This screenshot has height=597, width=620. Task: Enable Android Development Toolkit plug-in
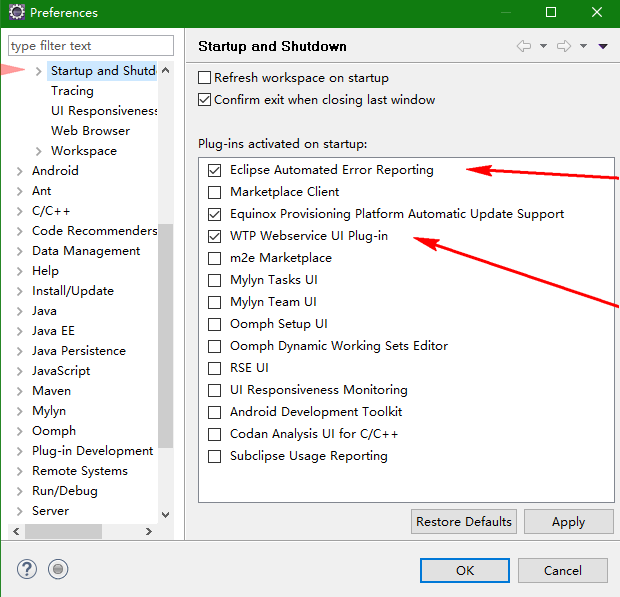point(214,412)
